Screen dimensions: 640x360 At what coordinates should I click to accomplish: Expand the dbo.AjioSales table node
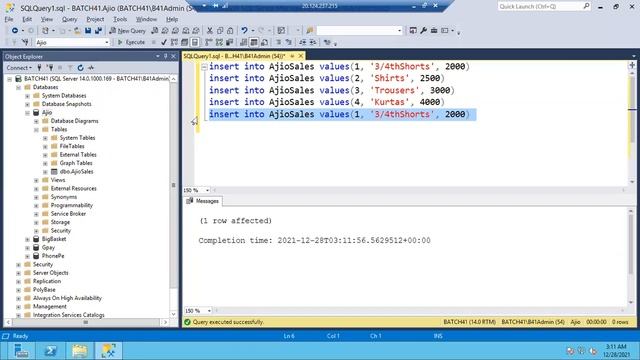[x=45, y=172]
